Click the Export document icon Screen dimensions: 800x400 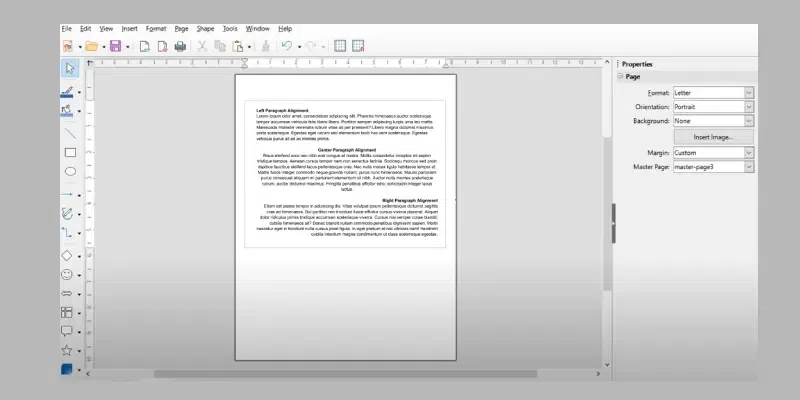point(145,46)
